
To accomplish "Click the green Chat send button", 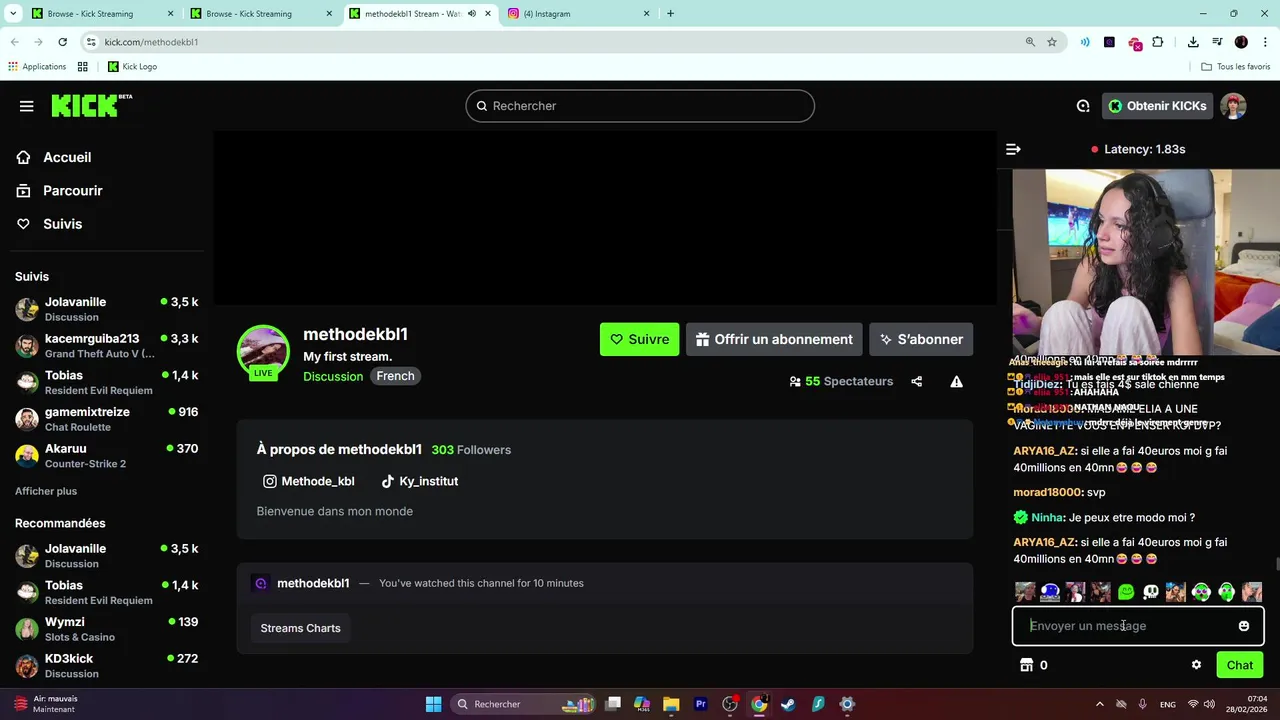I will tap(1240, 665).
